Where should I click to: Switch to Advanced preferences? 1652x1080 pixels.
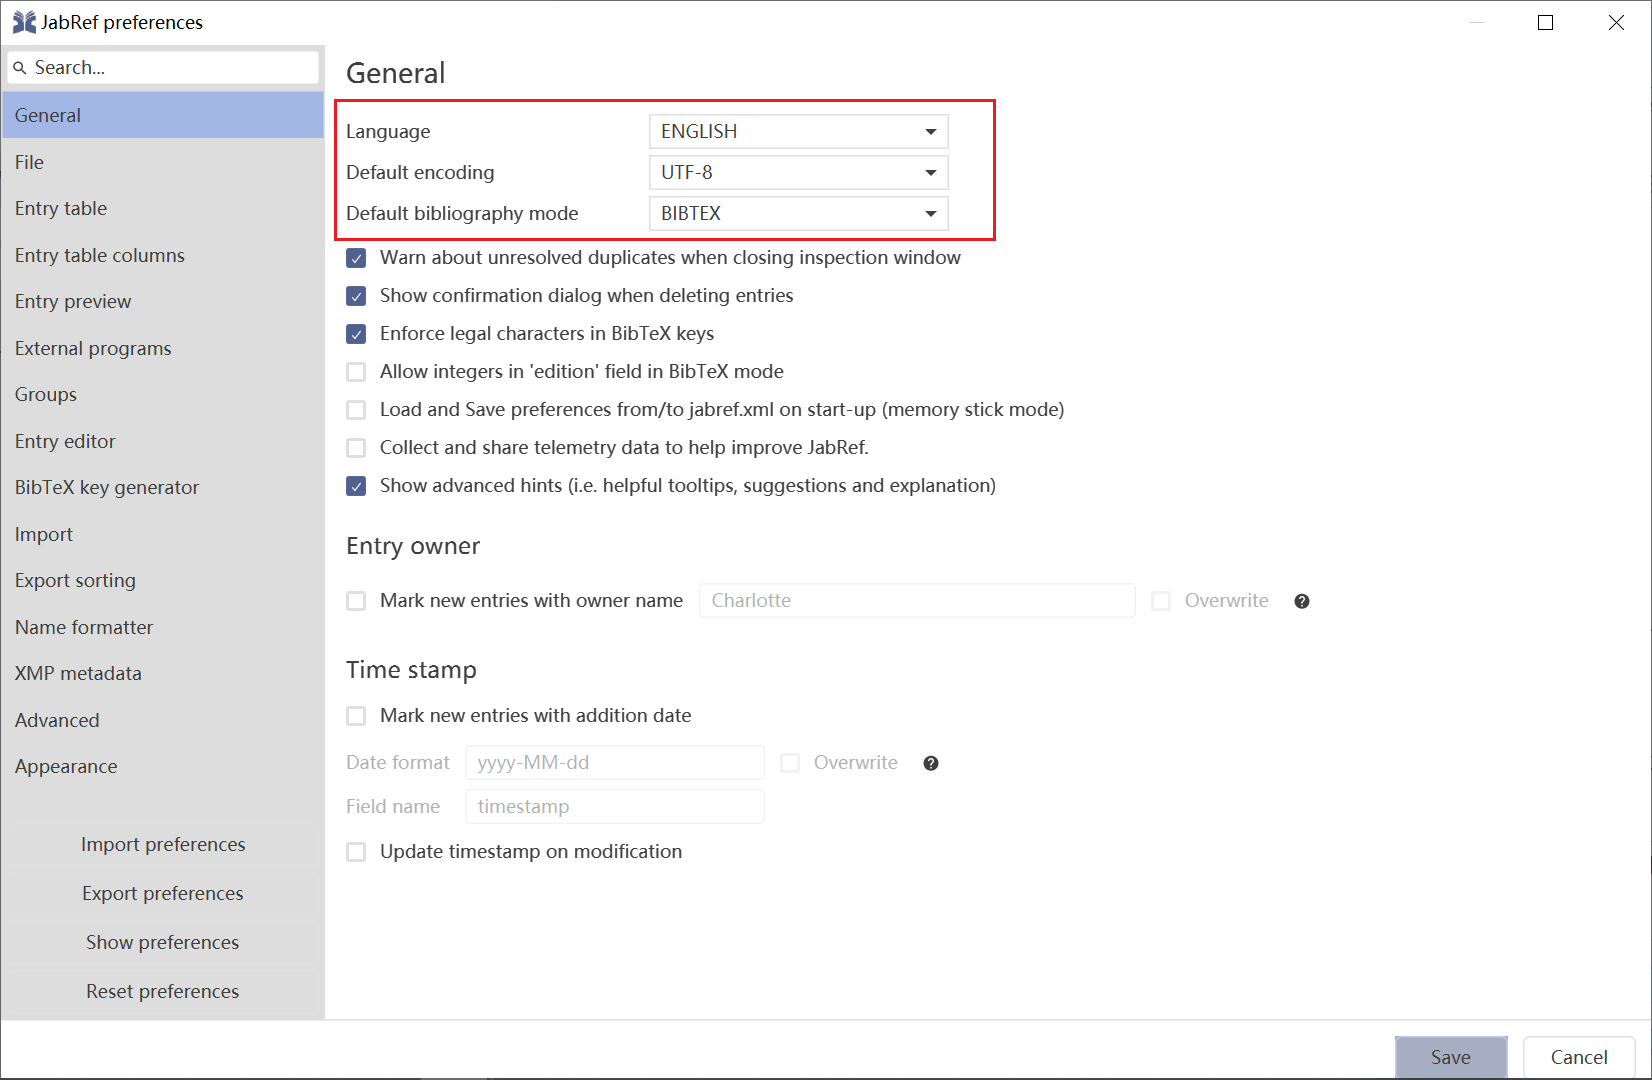click(x=162, y=720)
